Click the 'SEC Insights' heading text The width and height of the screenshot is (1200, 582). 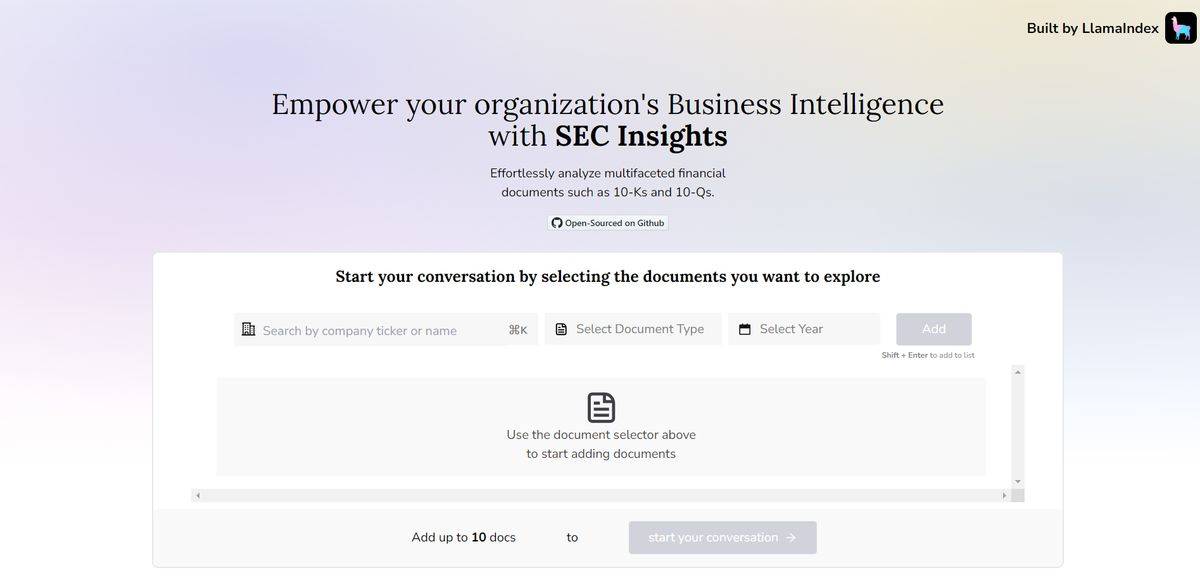tap(641, 135)
